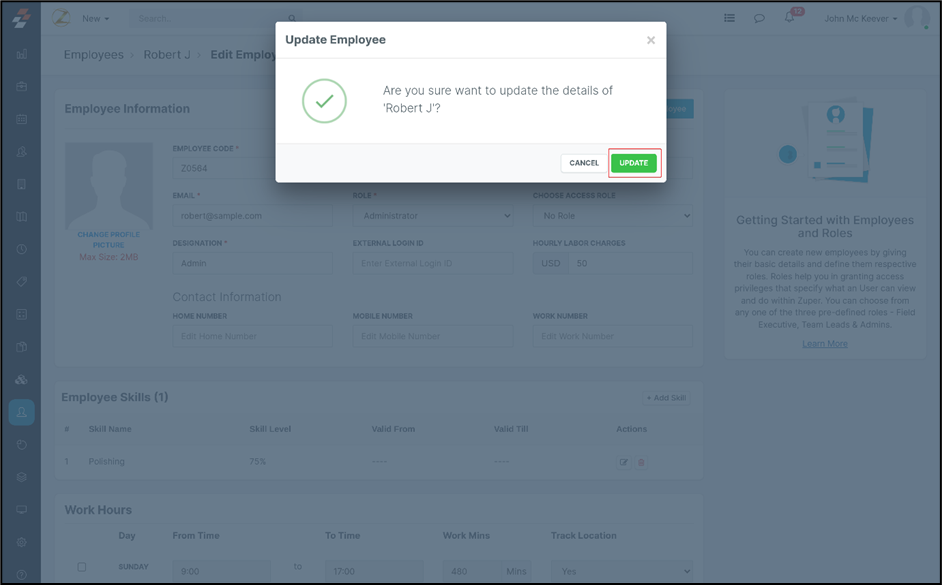Delete the Polishing skill with trash icon
The width and height of the screenshot is (942, 585).
pos(641,462)
